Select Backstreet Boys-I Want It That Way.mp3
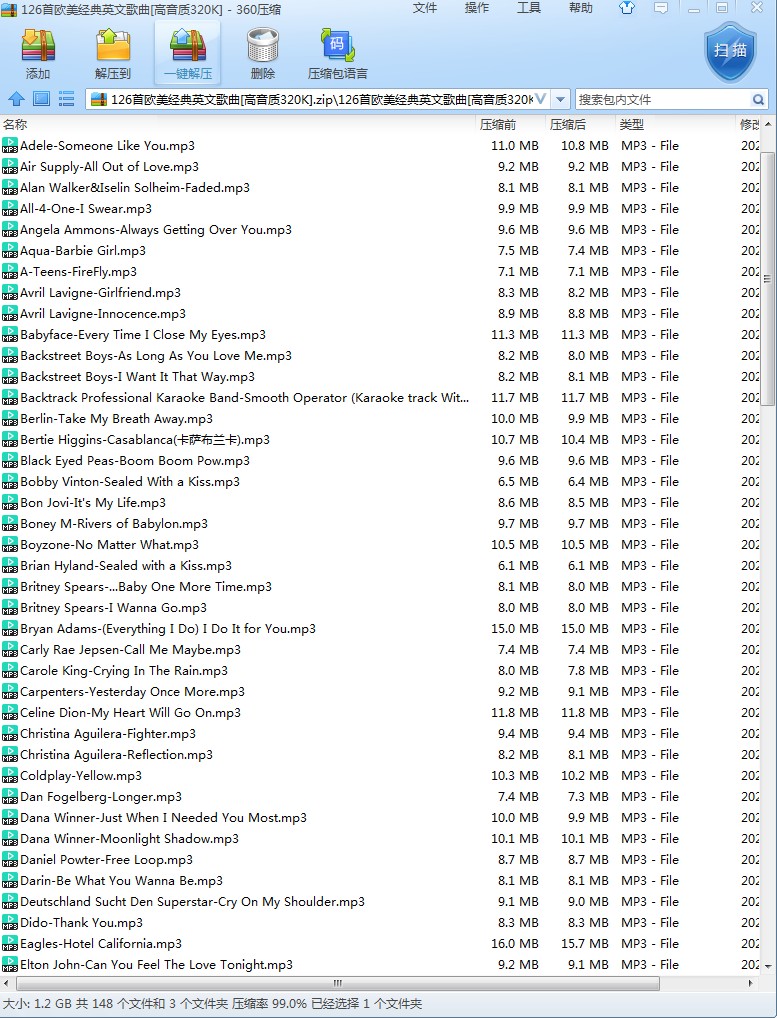This screenshot has width=777, height=1018. tap(138, 377)
